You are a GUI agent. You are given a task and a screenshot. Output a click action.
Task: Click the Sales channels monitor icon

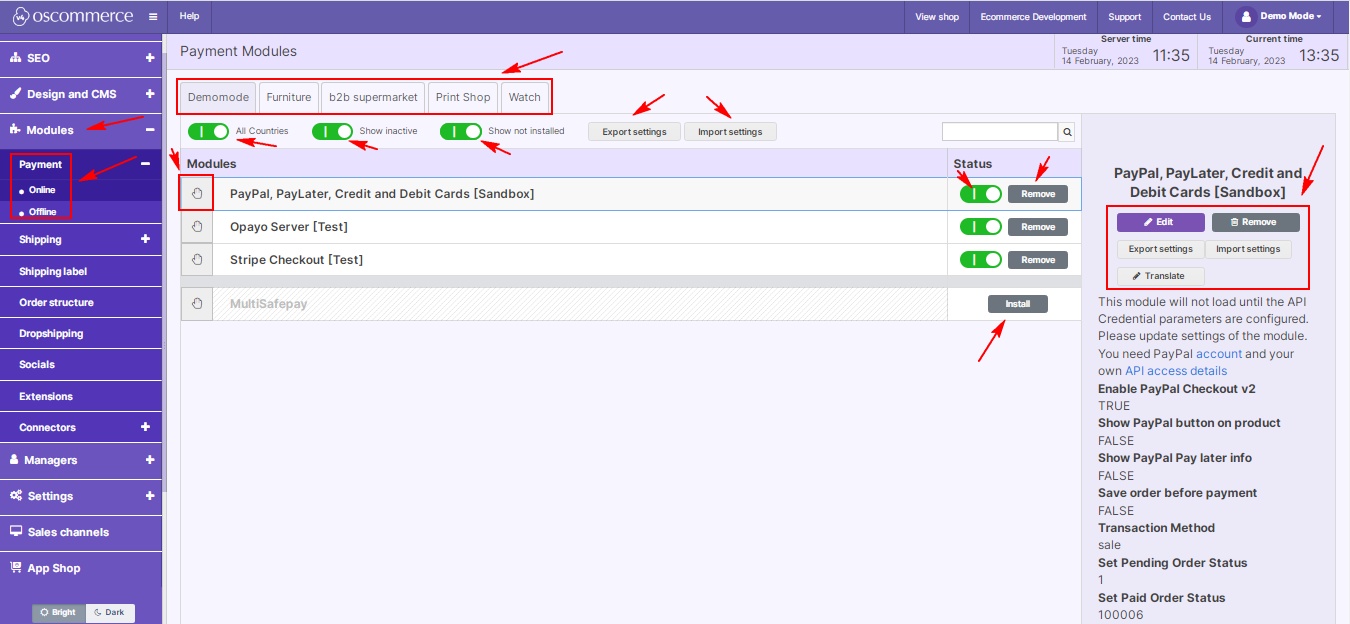tap(16, 532)
